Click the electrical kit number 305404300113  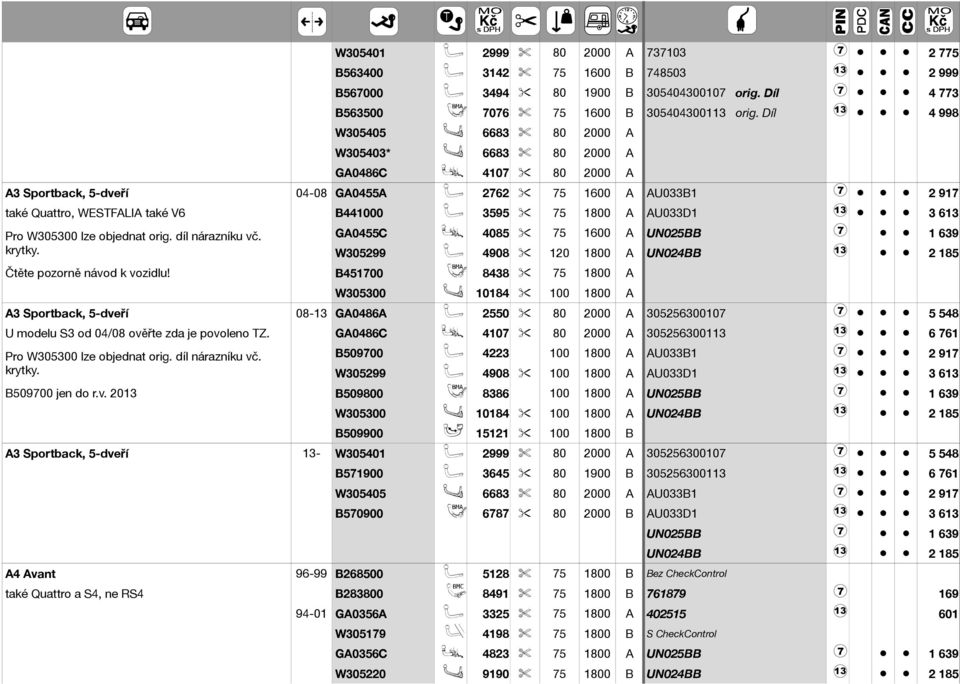(x=686, y=113)
